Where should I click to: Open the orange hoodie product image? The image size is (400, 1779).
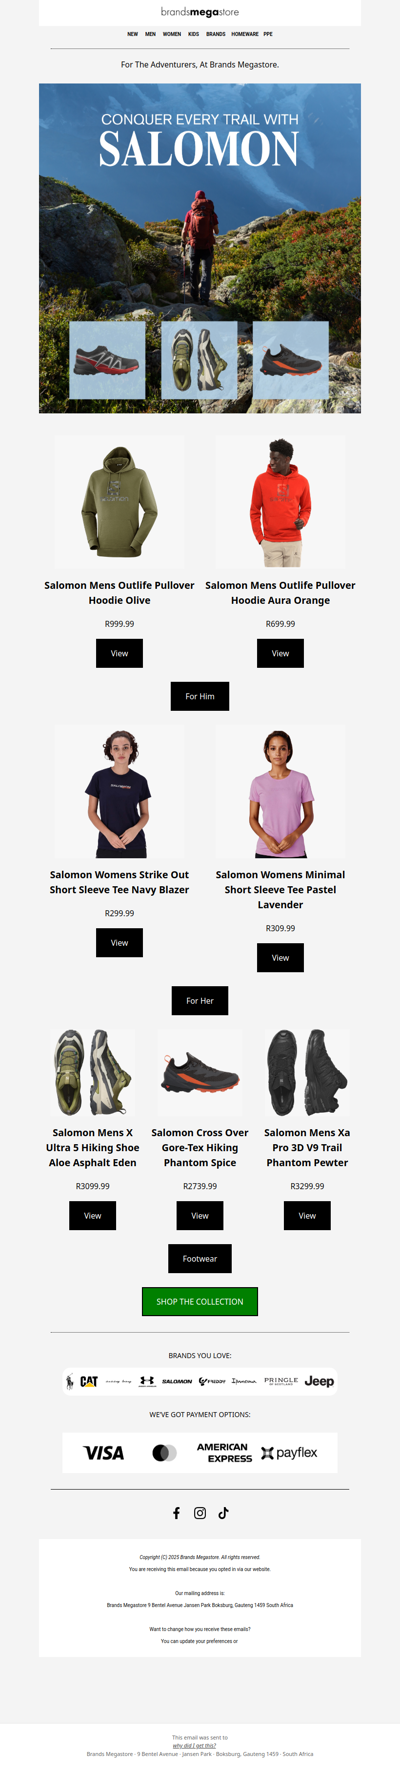(x=280, y=502)
